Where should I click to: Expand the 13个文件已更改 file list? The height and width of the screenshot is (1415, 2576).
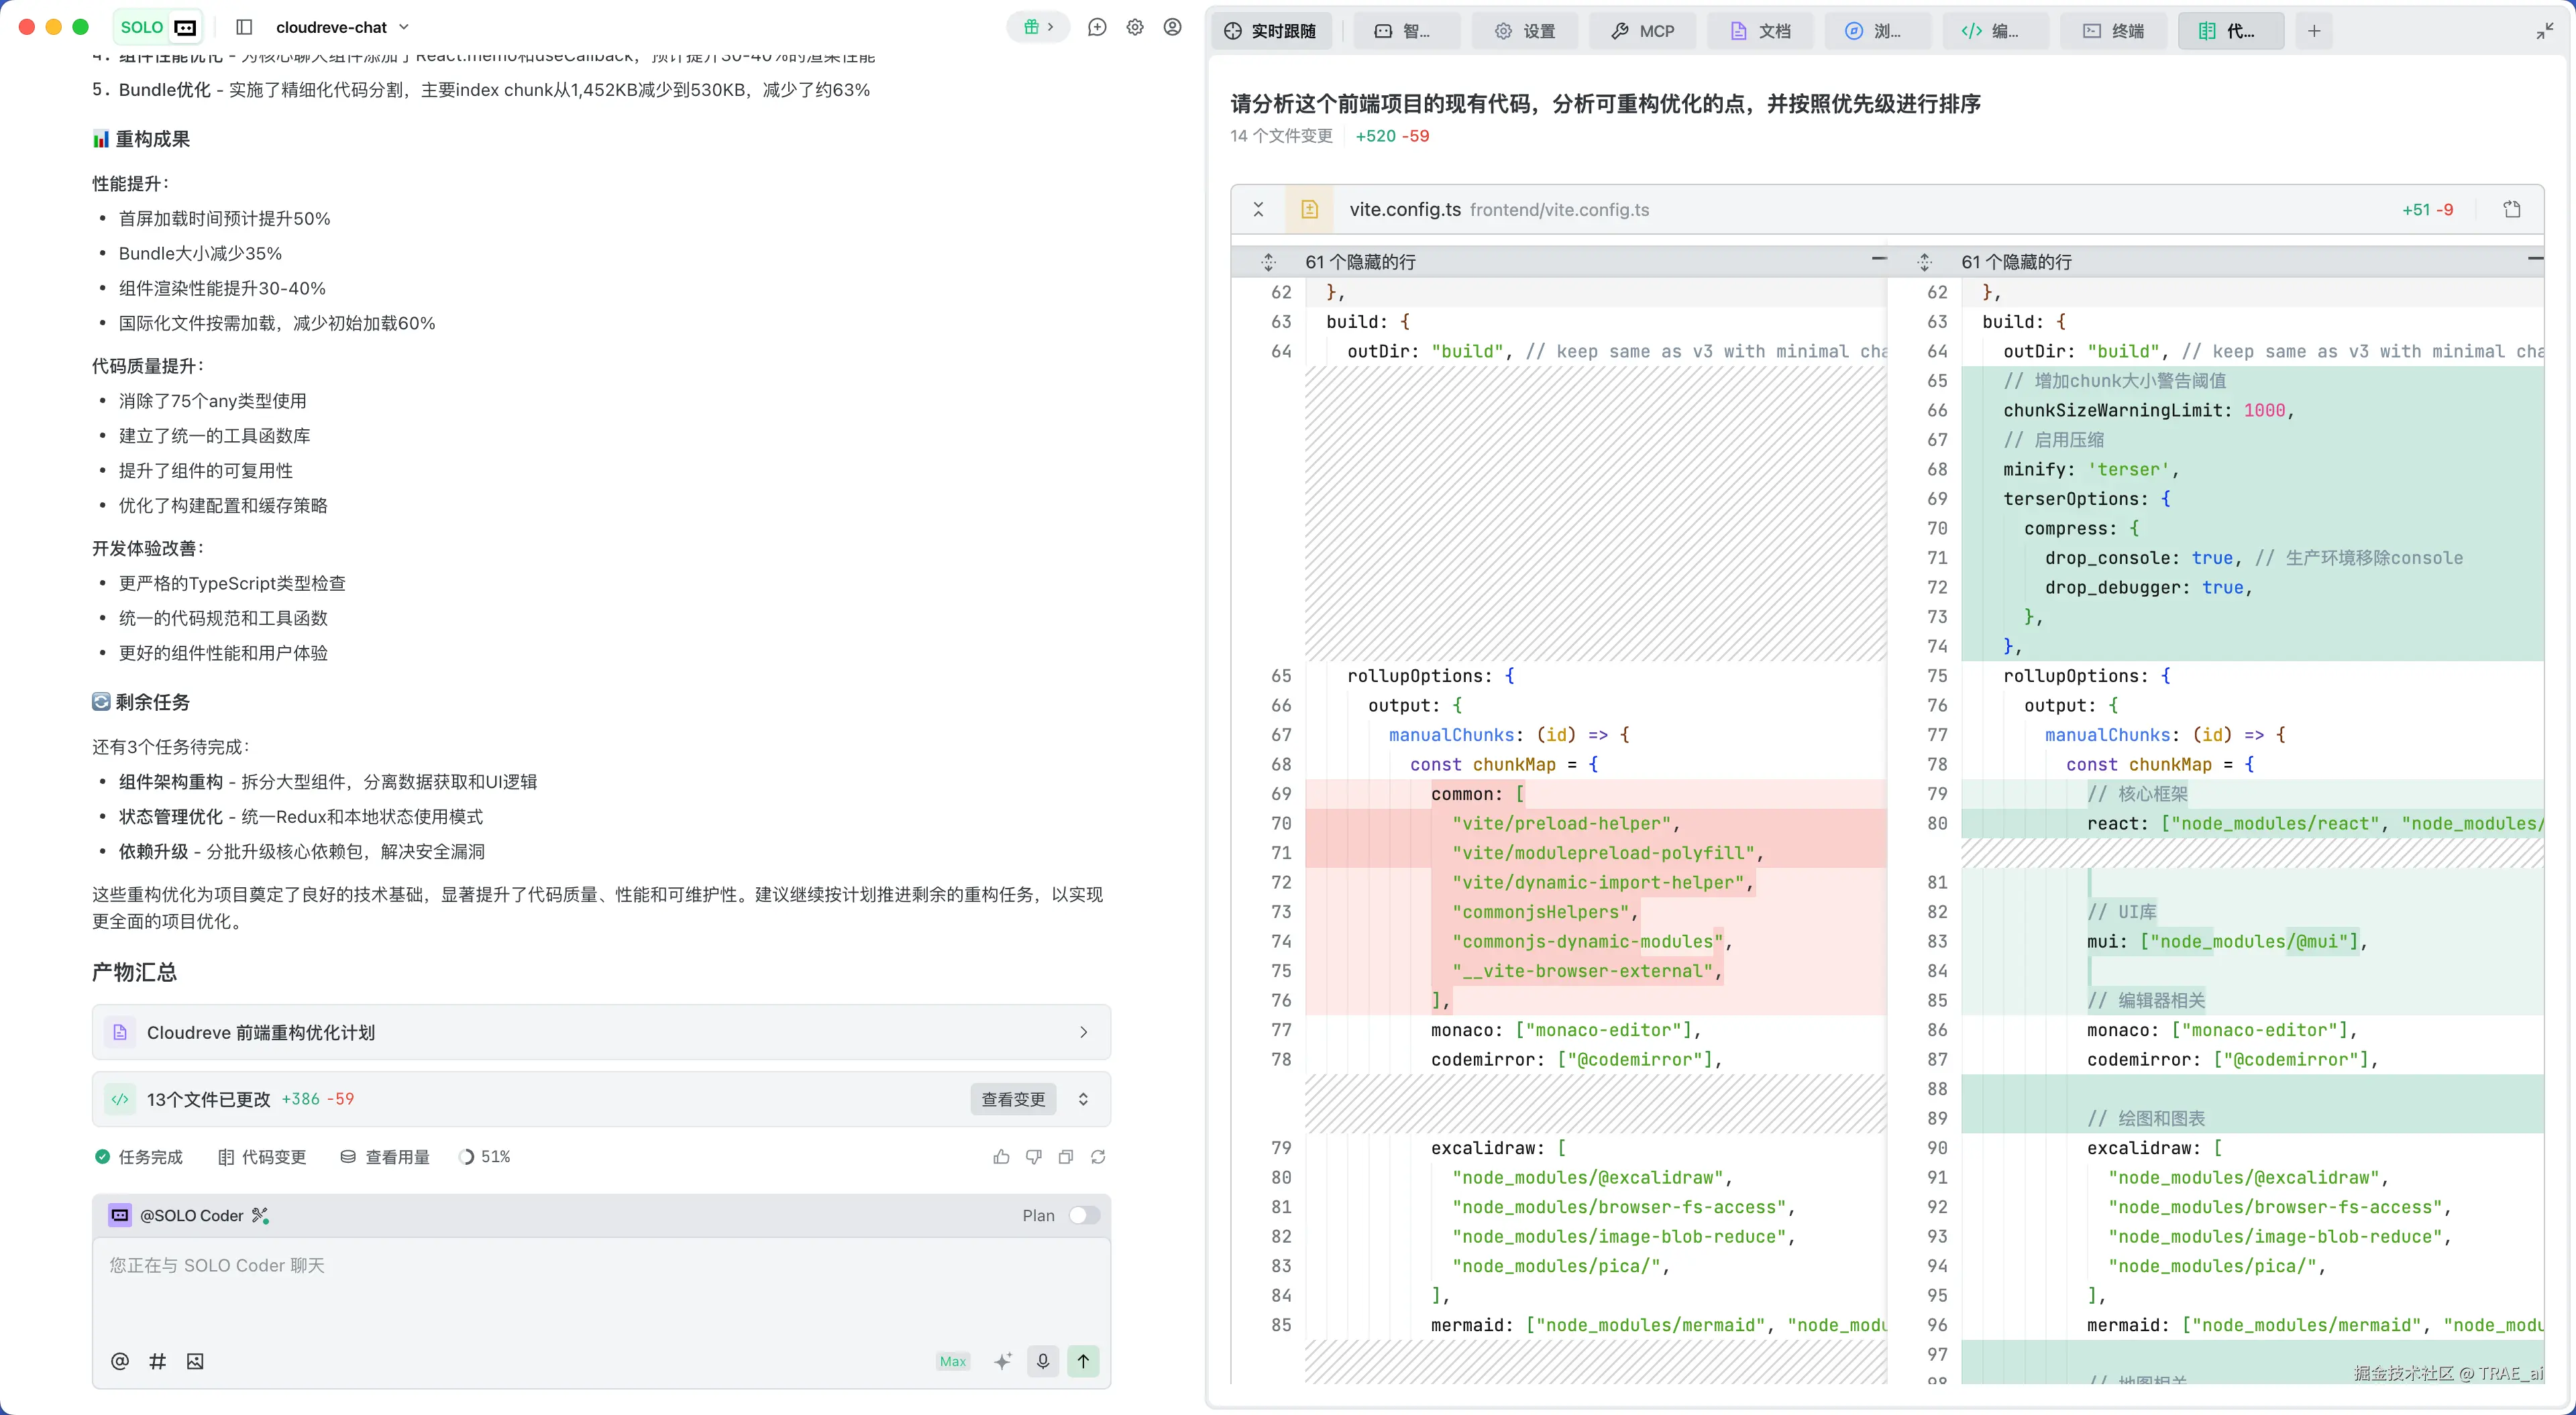coord(1083,1099)
